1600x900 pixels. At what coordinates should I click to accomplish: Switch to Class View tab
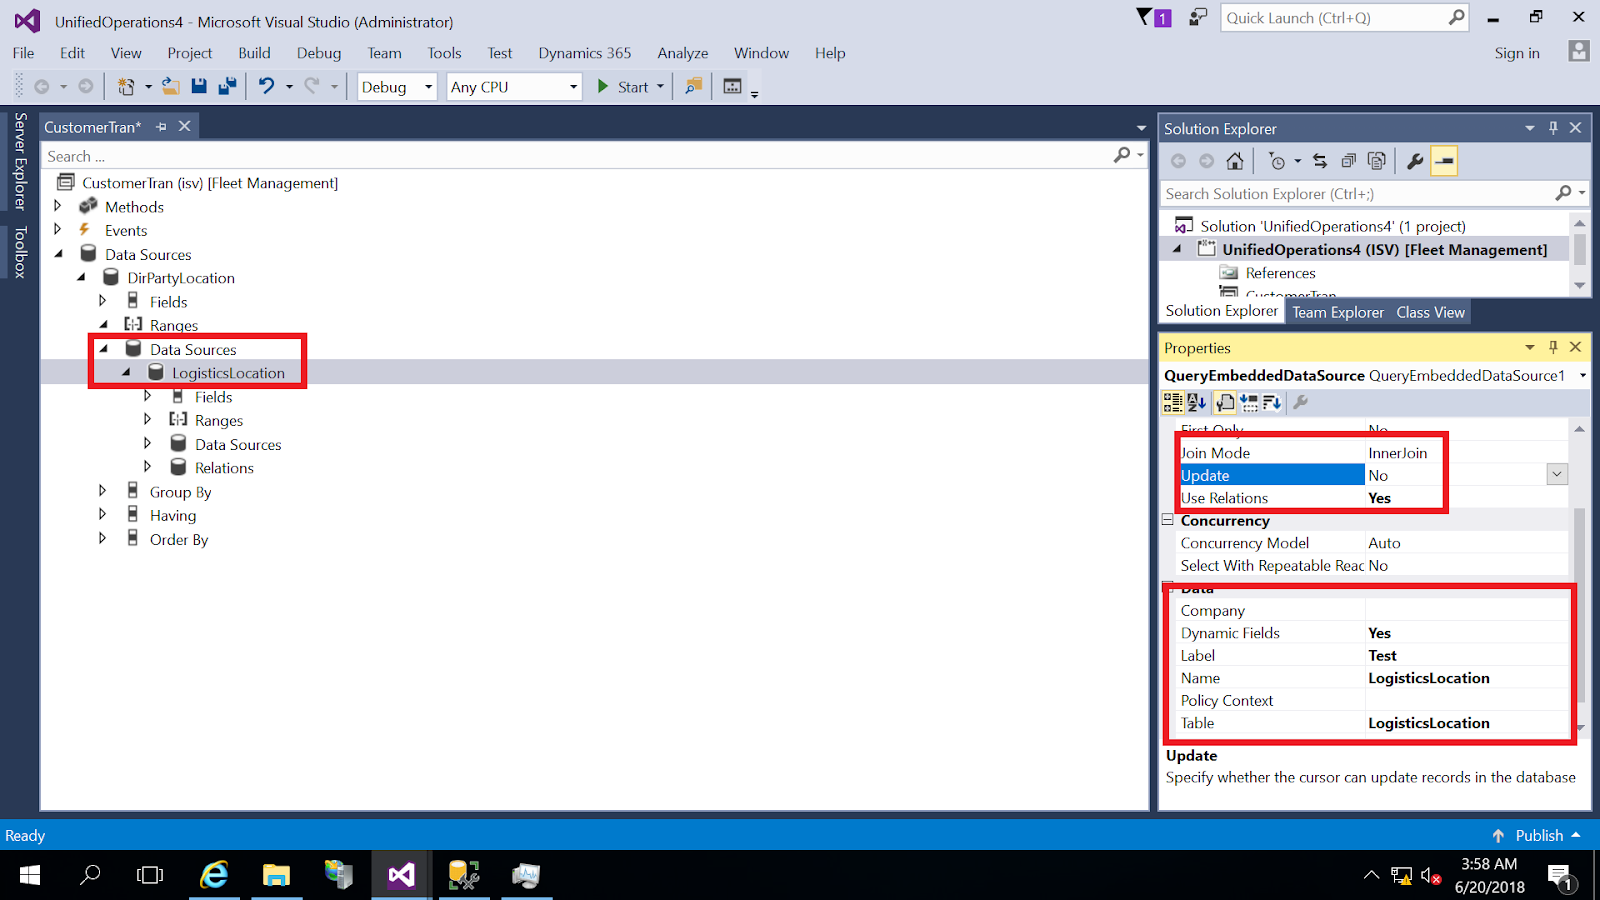click(x=1430, y=312)
